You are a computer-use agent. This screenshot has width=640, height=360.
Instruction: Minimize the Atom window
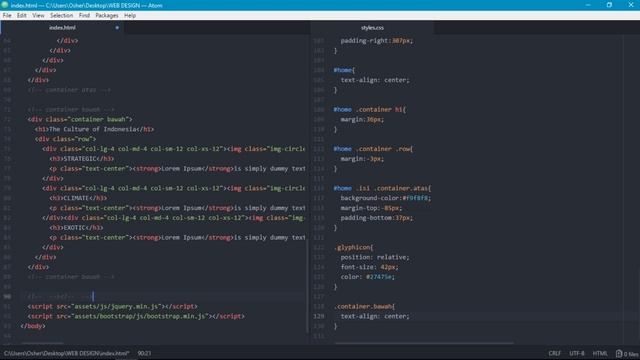[x=588, y=5]
